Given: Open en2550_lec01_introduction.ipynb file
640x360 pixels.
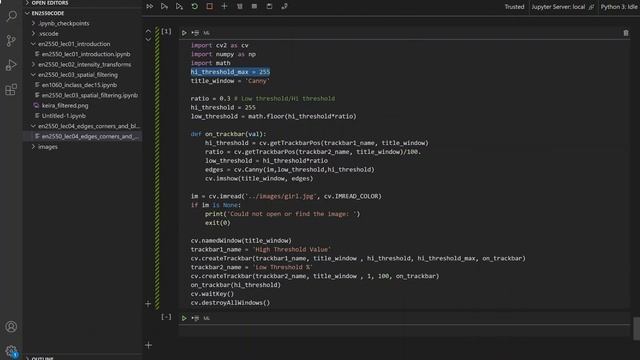Looking at the screenshot, I should [86, 54].
